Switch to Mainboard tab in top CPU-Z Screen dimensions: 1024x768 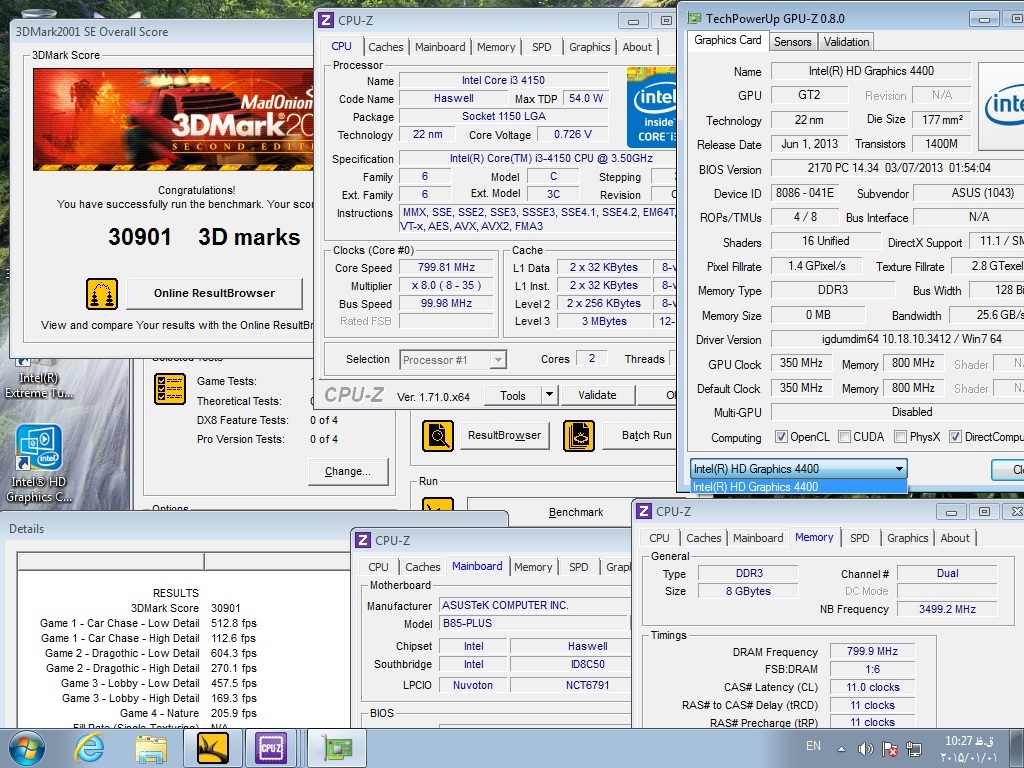pyautogui.click(x=440, y=47)
